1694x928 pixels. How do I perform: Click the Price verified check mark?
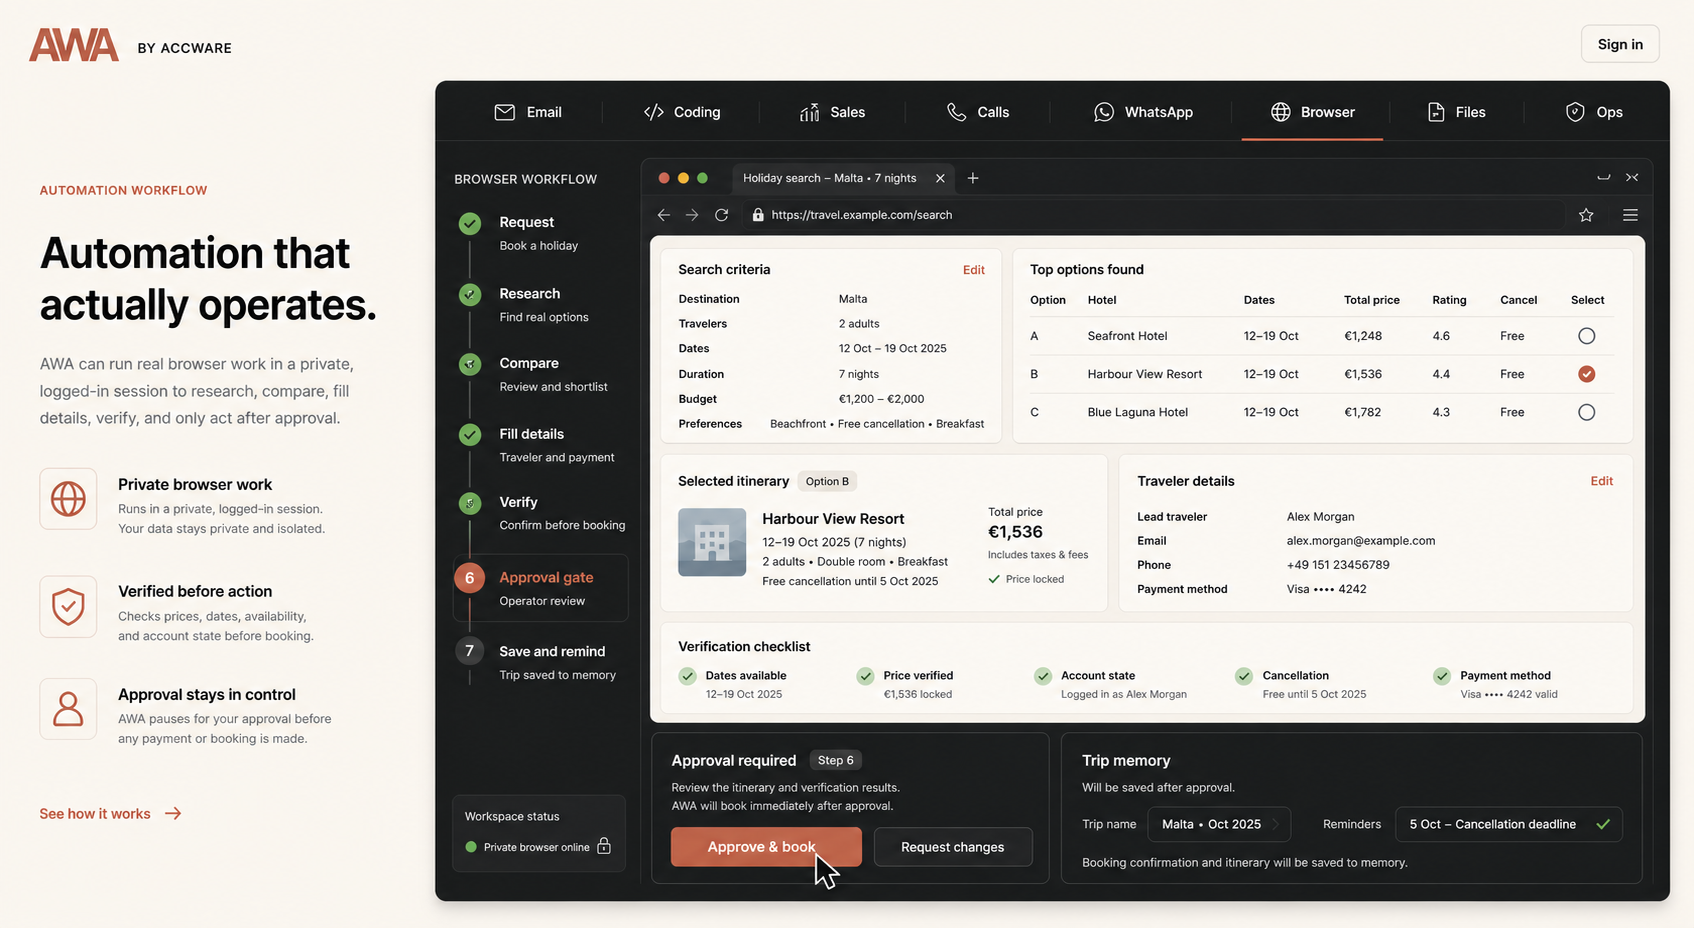[x=865, y=676]
